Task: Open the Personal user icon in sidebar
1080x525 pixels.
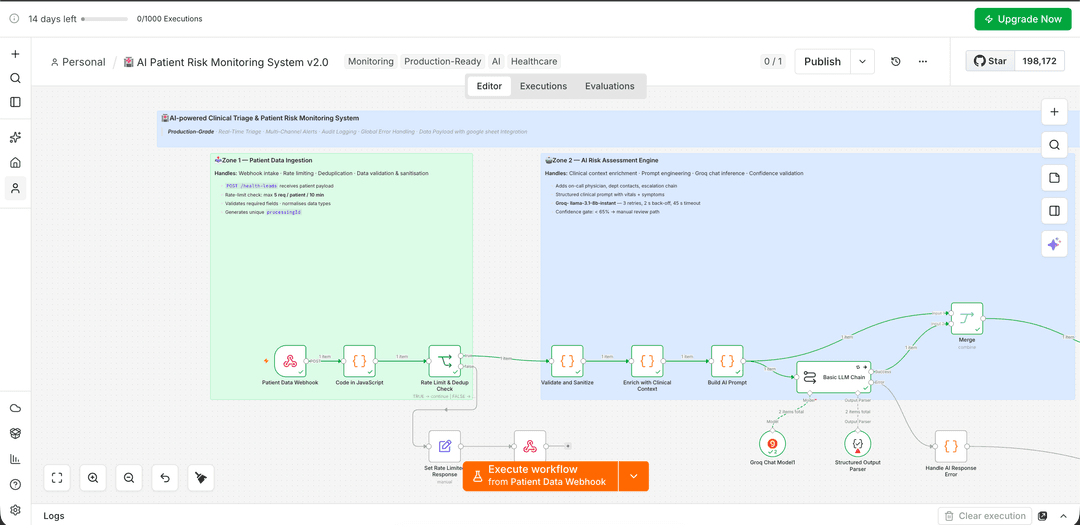Action: 15,188
